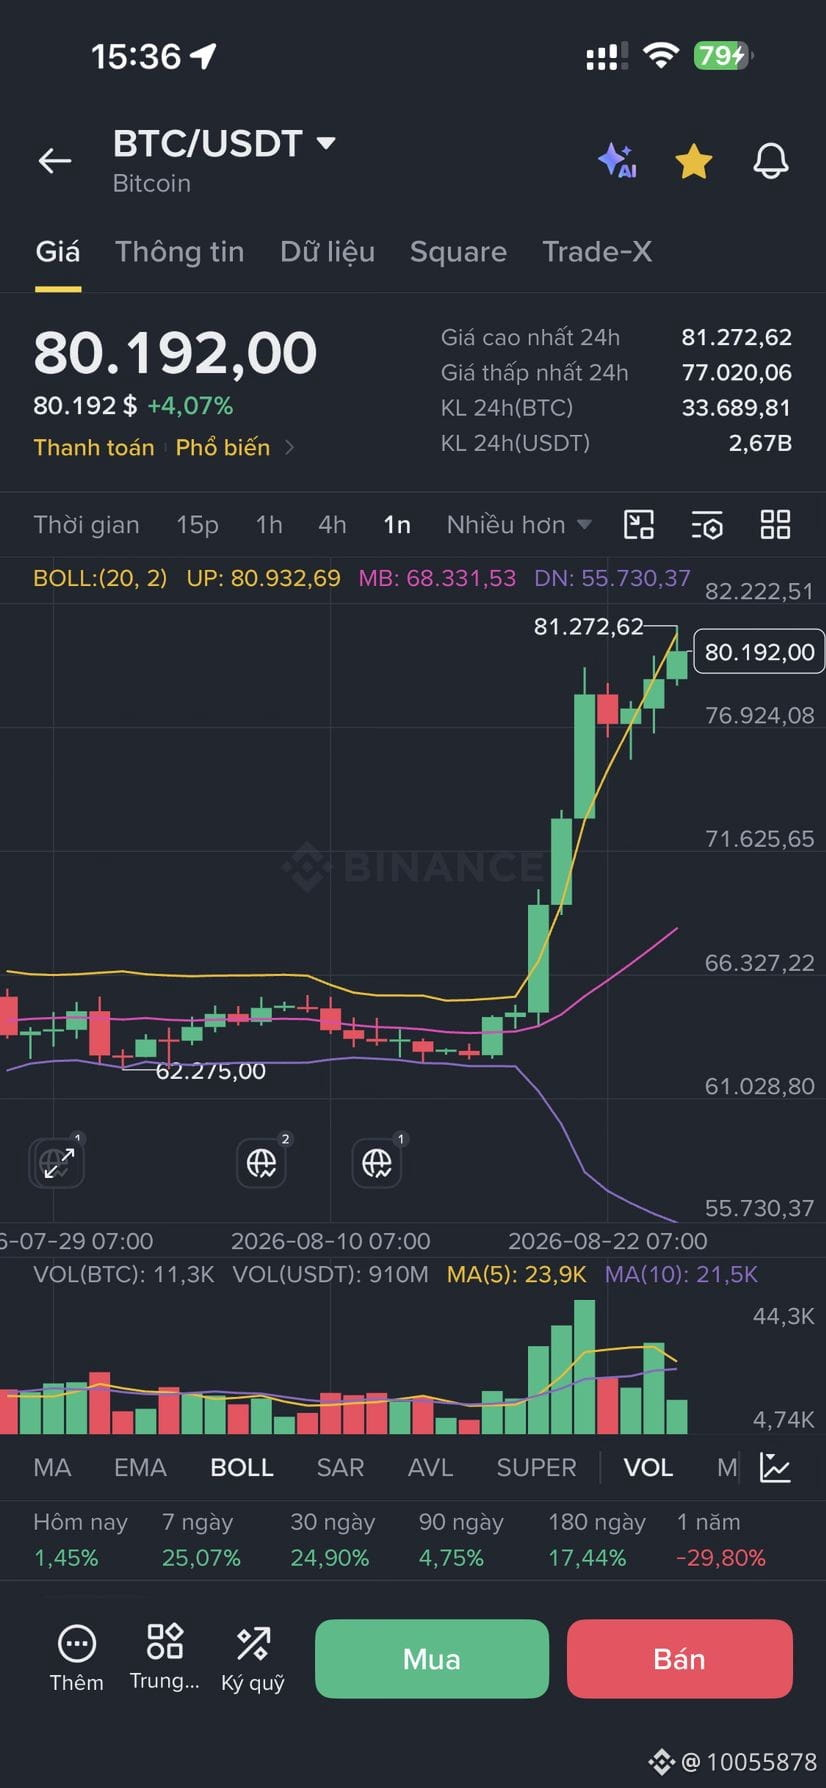
Task: Tap the Thanh toán tag link
Action: (94, 447)
